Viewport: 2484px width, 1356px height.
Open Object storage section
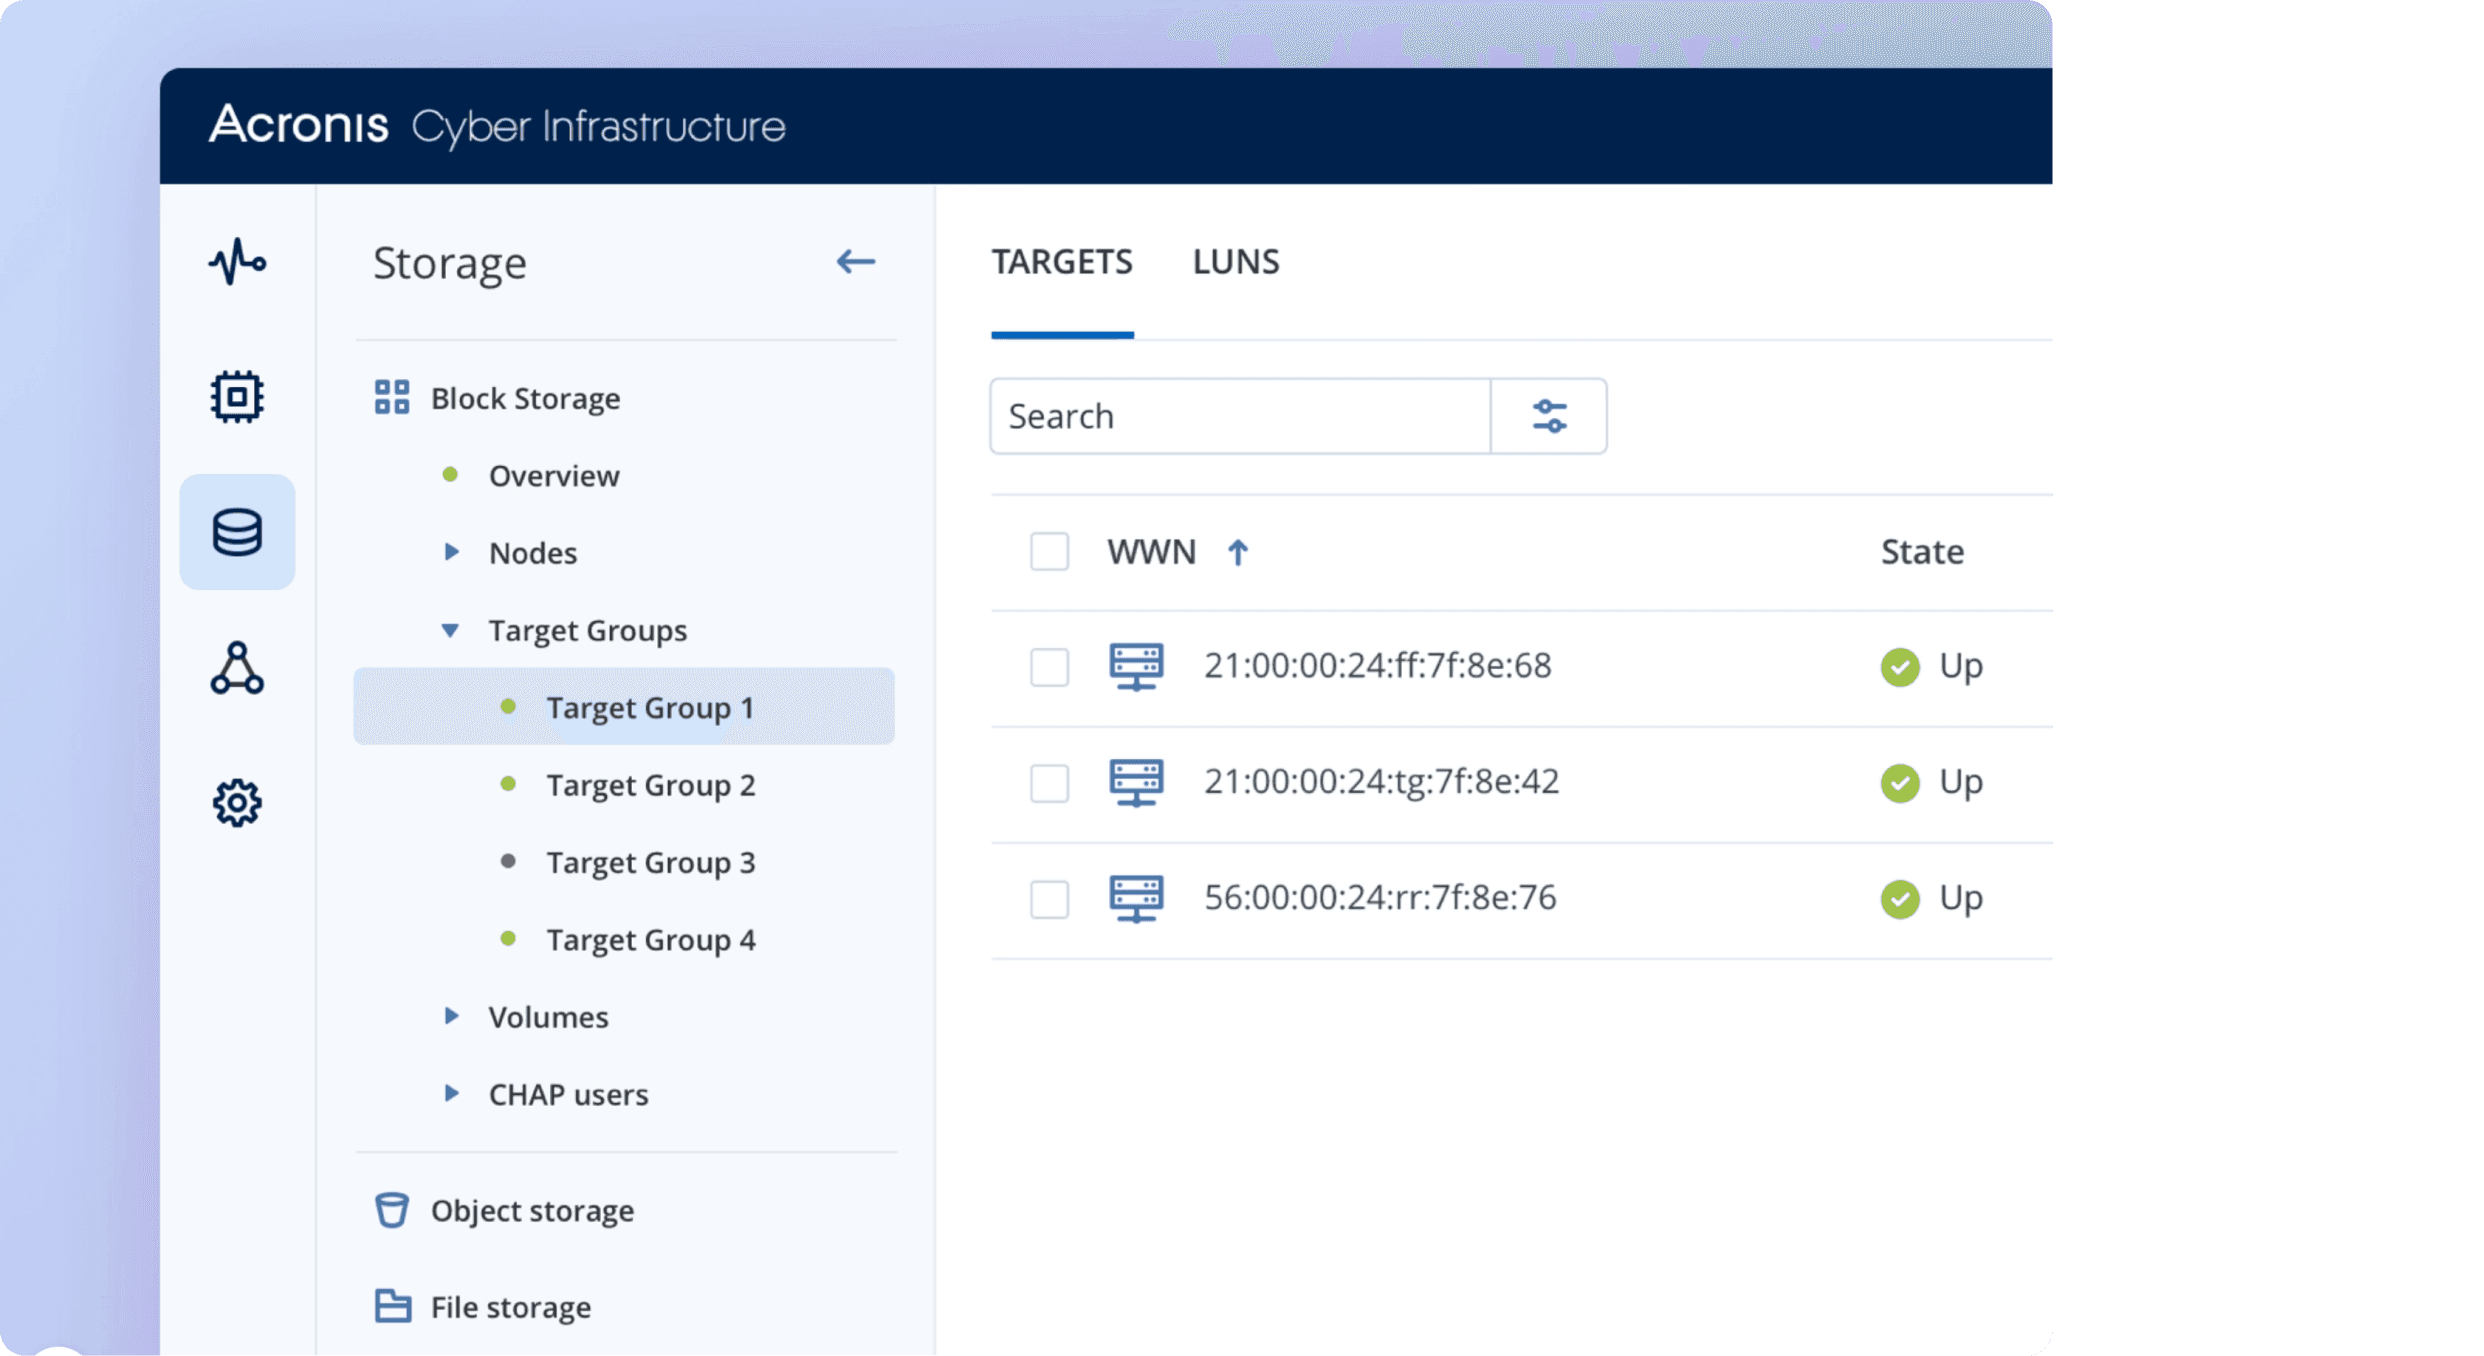[x=531, y=1210]
